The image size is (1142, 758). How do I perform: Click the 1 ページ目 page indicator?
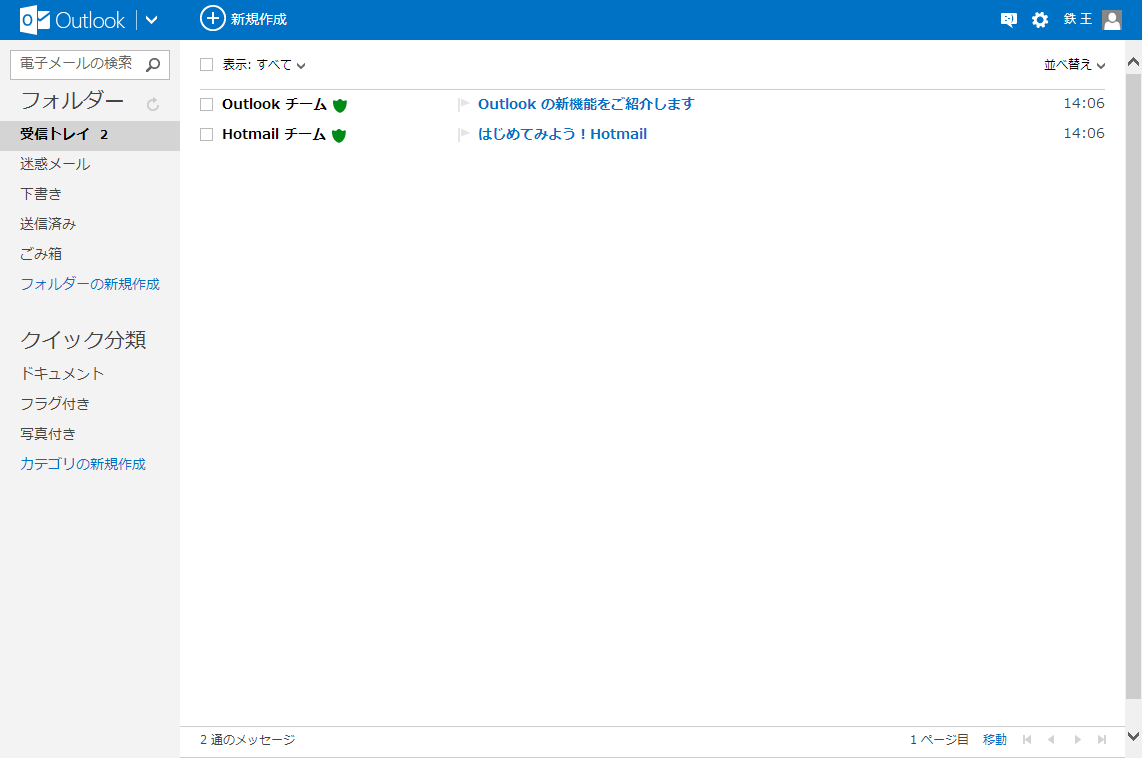click(939, 740)
